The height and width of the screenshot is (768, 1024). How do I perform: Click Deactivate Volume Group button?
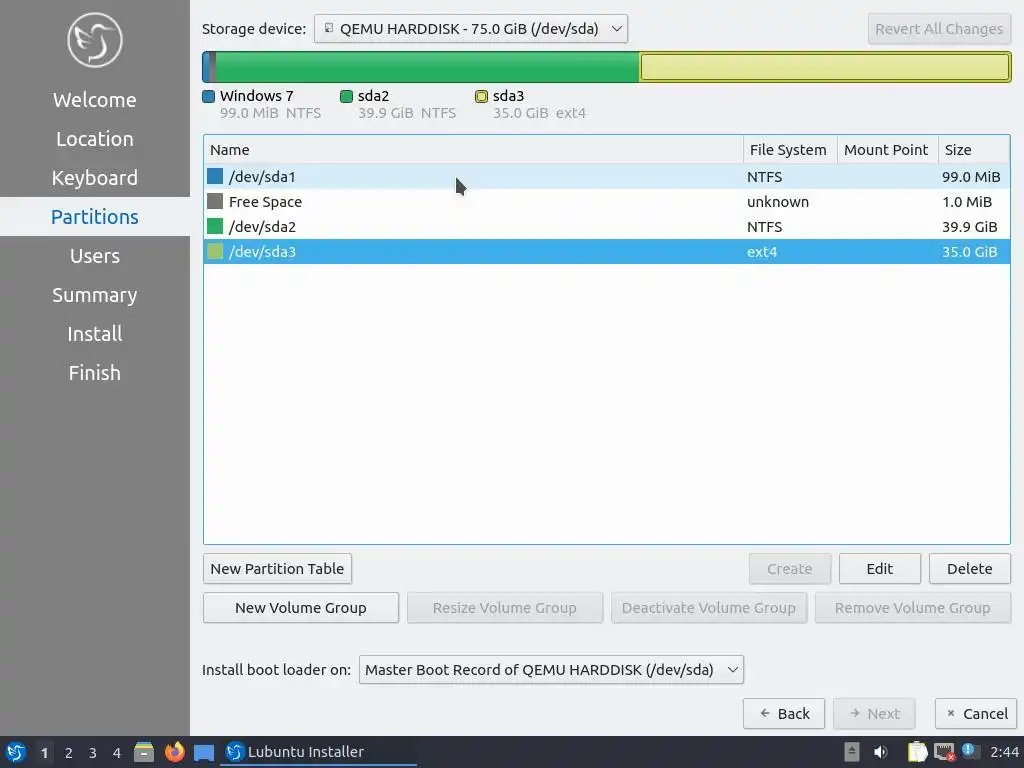pos(709,608)
